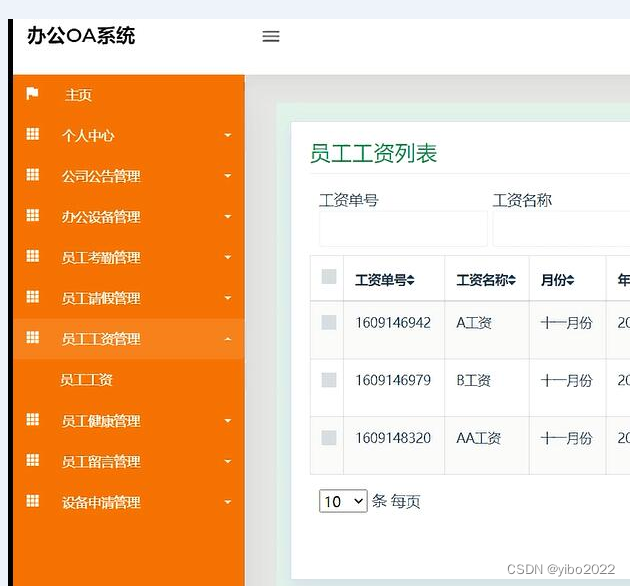Check the row checkbox for 1609148320

tap(329, 438)
